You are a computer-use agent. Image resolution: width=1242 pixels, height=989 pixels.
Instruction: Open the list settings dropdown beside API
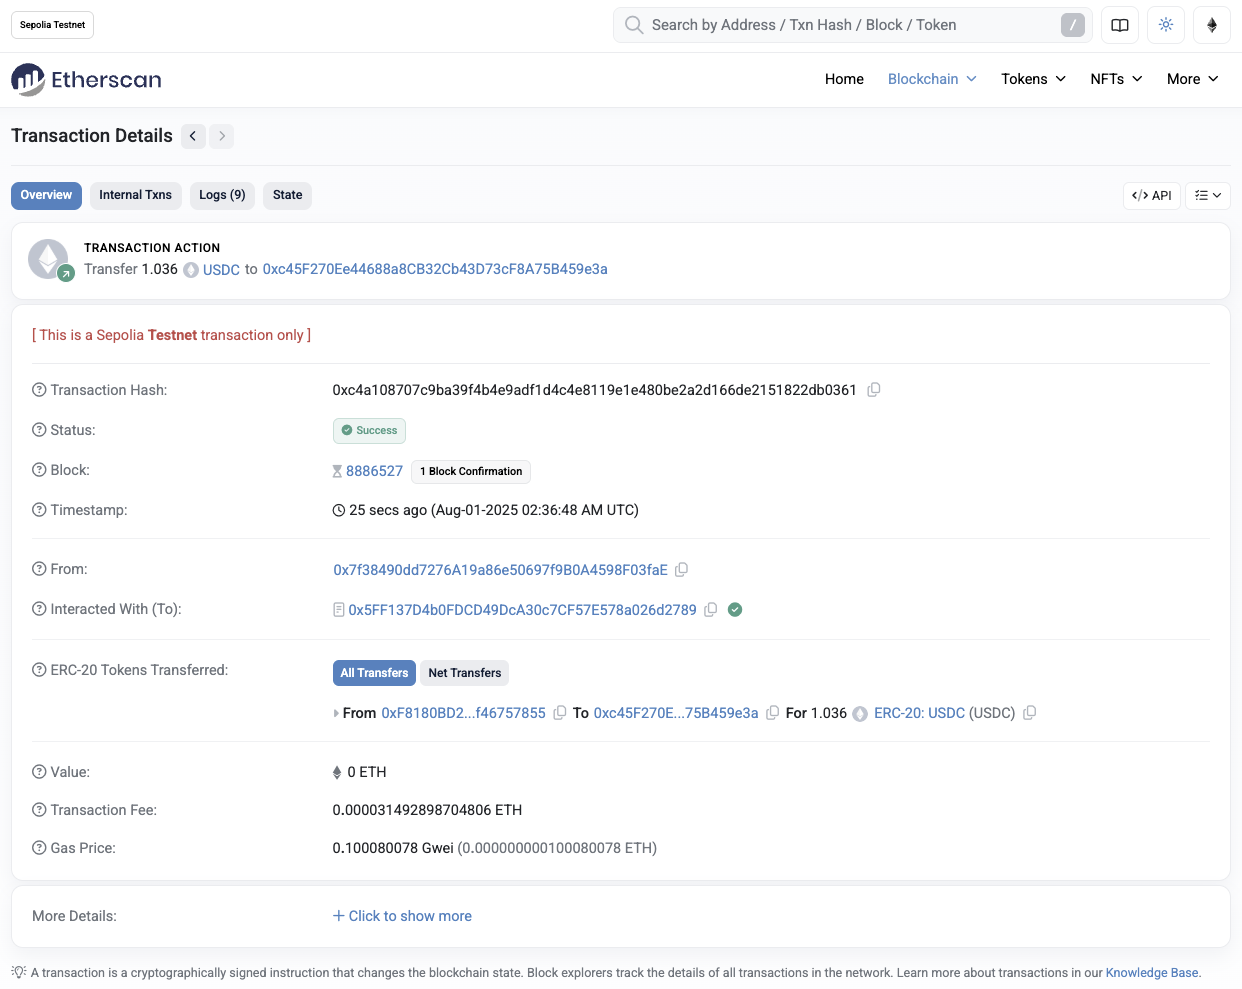[1207, 196]
